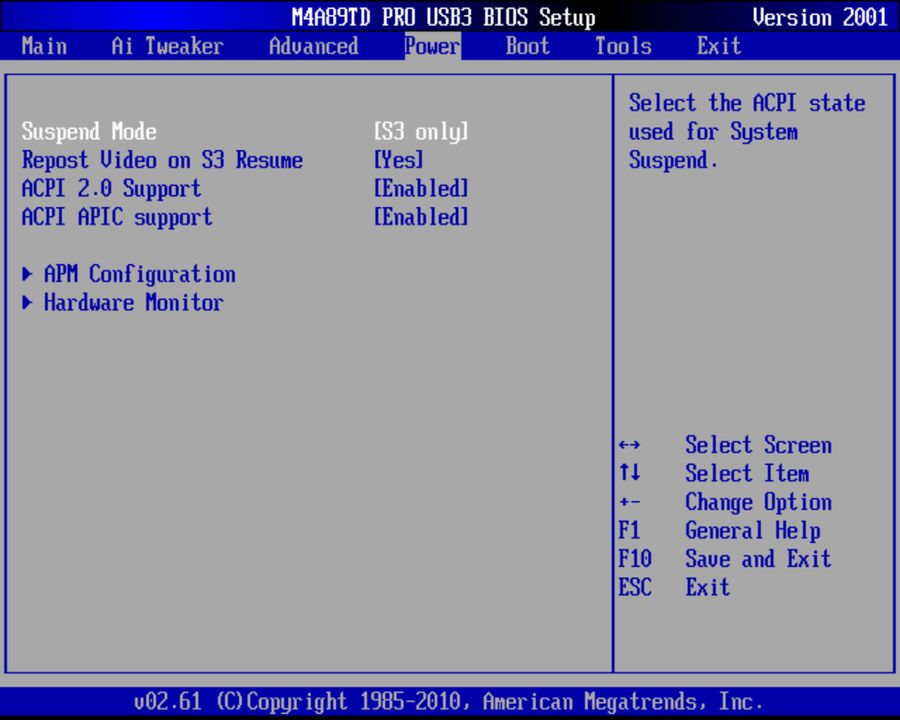Click the M4A89TD PRO title bar text
Image resolution: width=900 pixels, height=720 pixels.
[443, 17]
